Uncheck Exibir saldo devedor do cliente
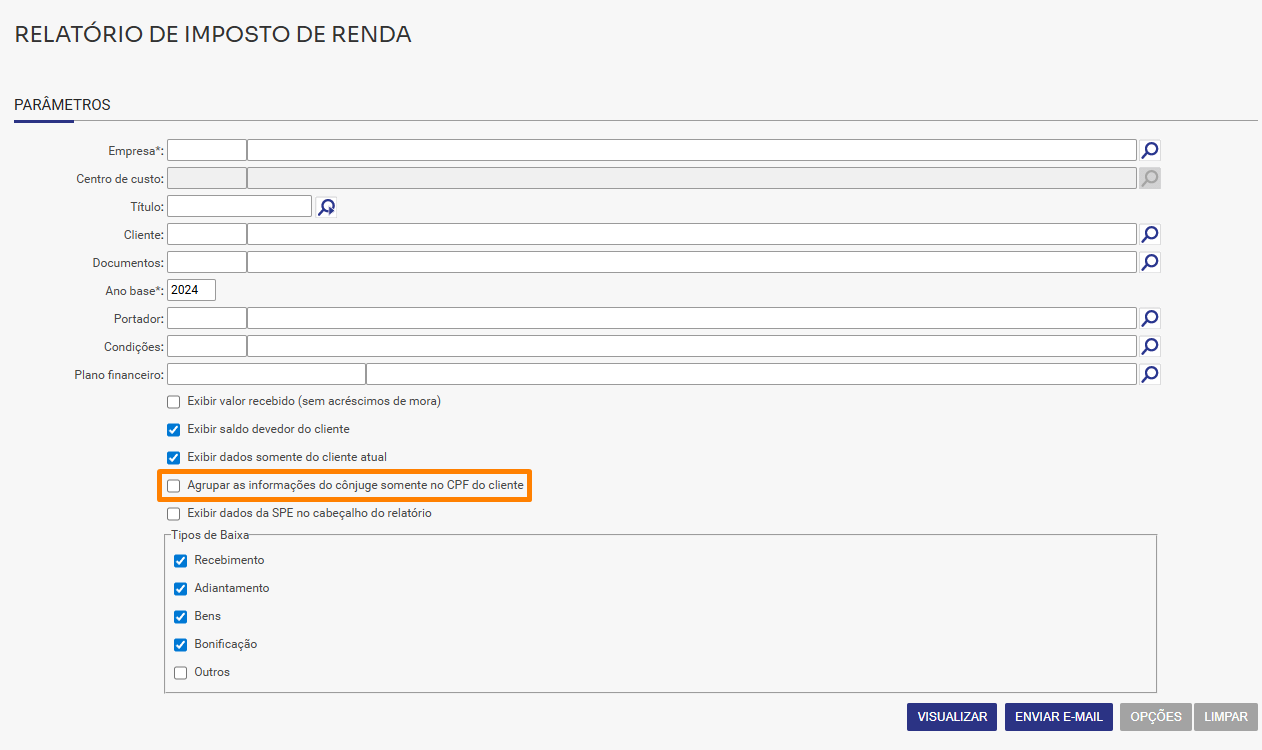The width and height of the screenshot is (1262, 750). (174, 430)
